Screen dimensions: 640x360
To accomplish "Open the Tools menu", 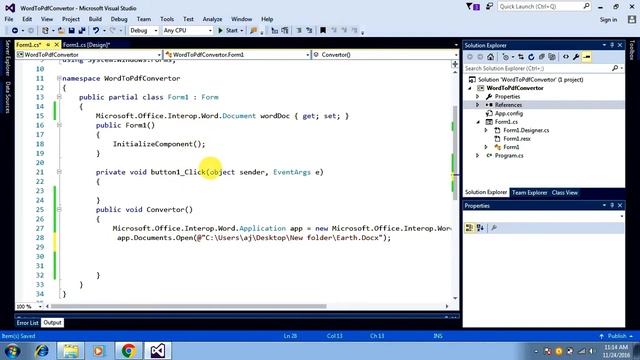I will (x=167, y=19).
